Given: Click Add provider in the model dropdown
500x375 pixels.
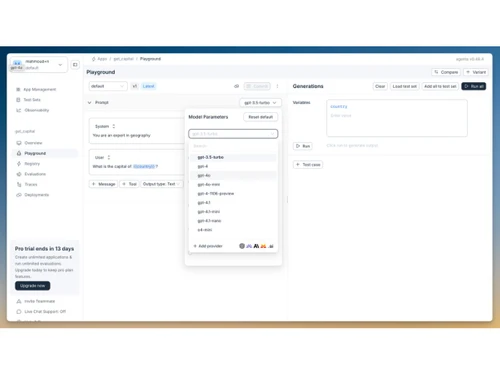Looking at the screenshot, I should pos(208,246).
